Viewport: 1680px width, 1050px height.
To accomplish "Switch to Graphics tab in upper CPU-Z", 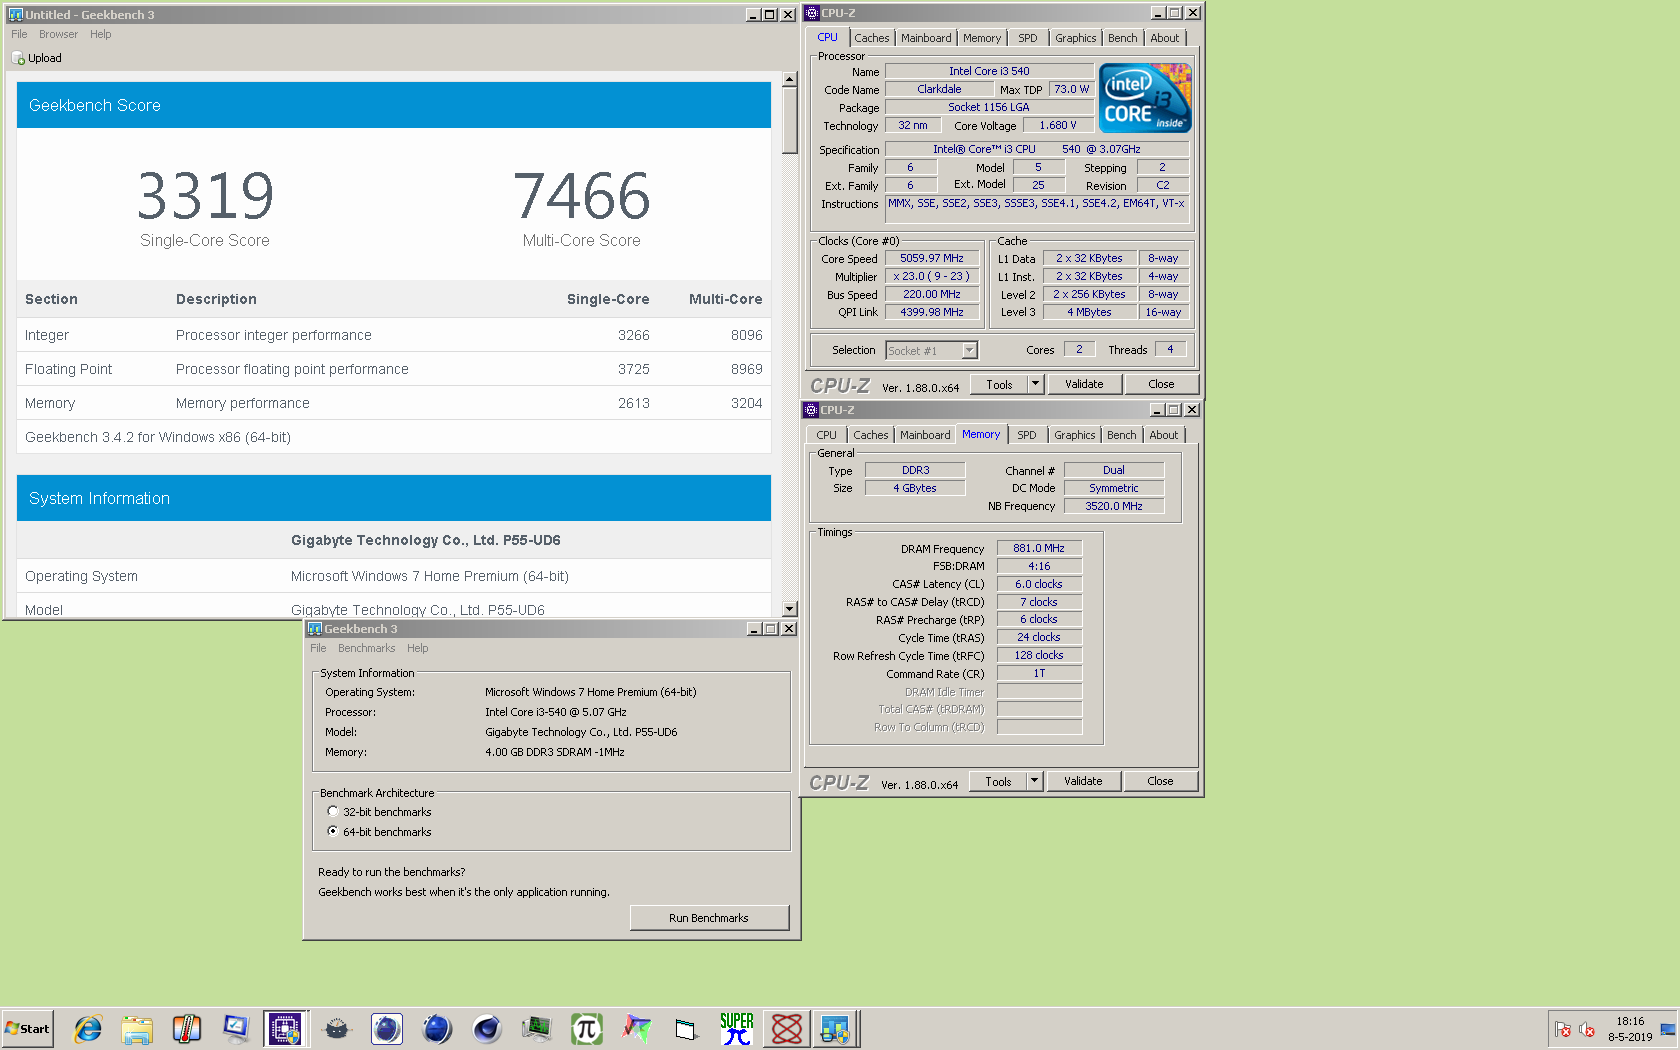I will pyautogui.click(x=1075, y=38).
